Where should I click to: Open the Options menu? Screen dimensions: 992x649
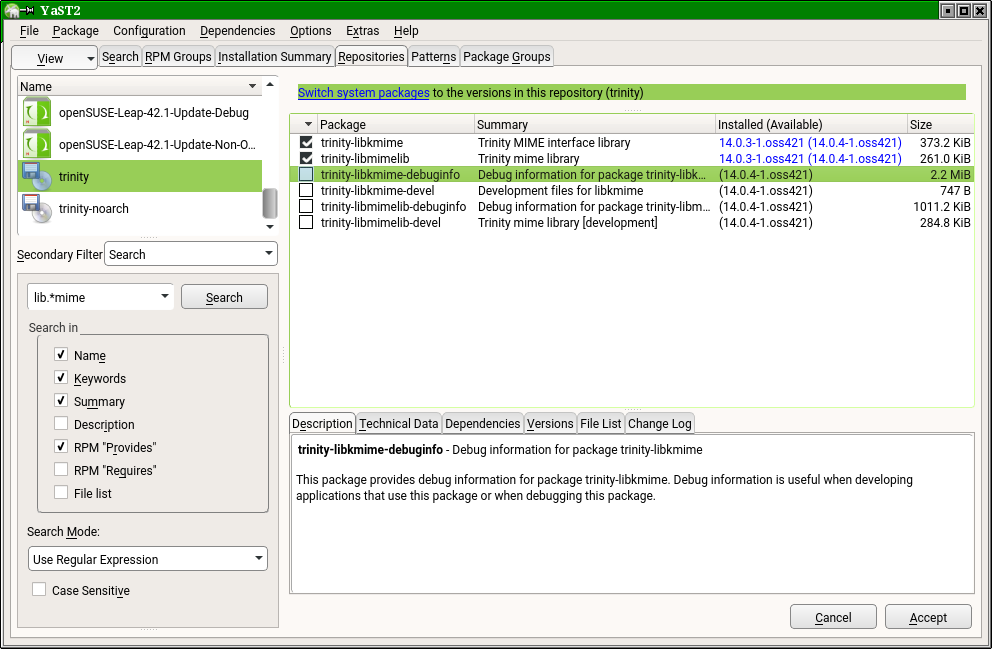click(x=310, y=30)
